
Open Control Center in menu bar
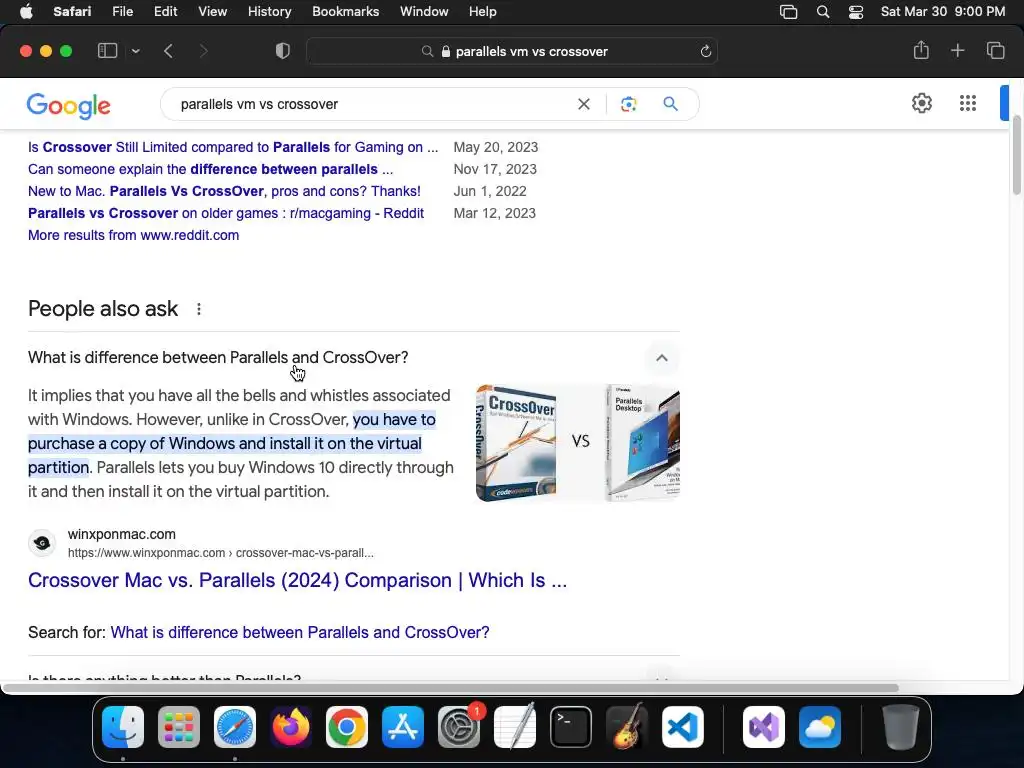click(856, 12)
